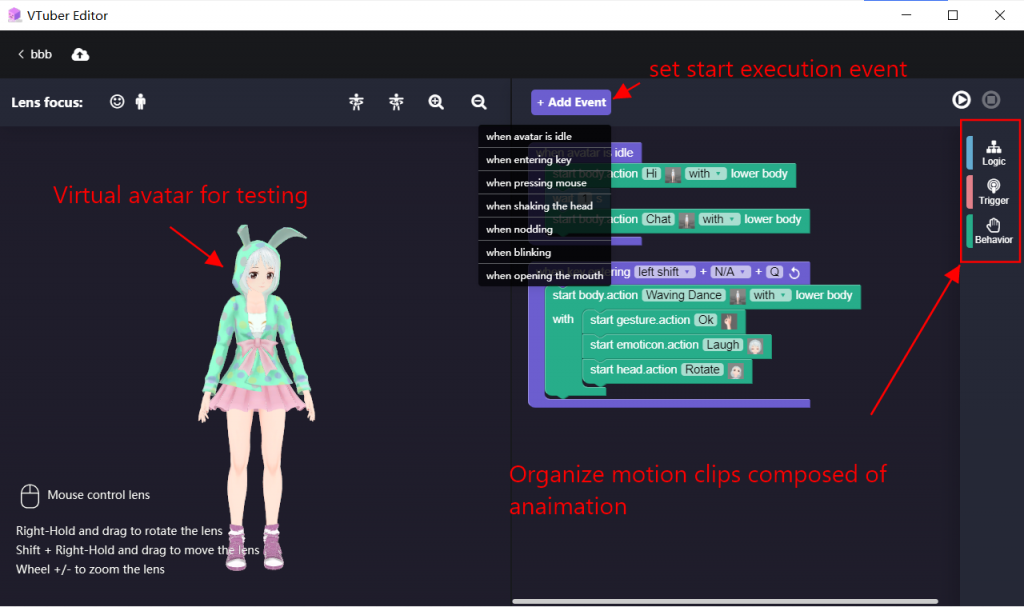
Task: Click the Chat action thumbnail icon
Action: (x=686, y=220)
